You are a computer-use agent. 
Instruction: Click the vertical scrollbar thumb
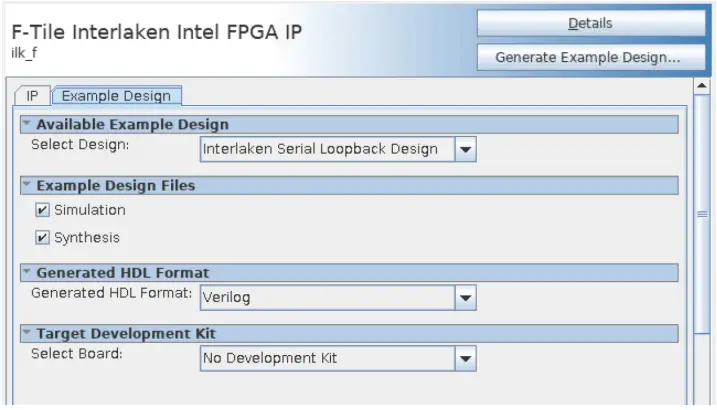[x=701, y=214]
